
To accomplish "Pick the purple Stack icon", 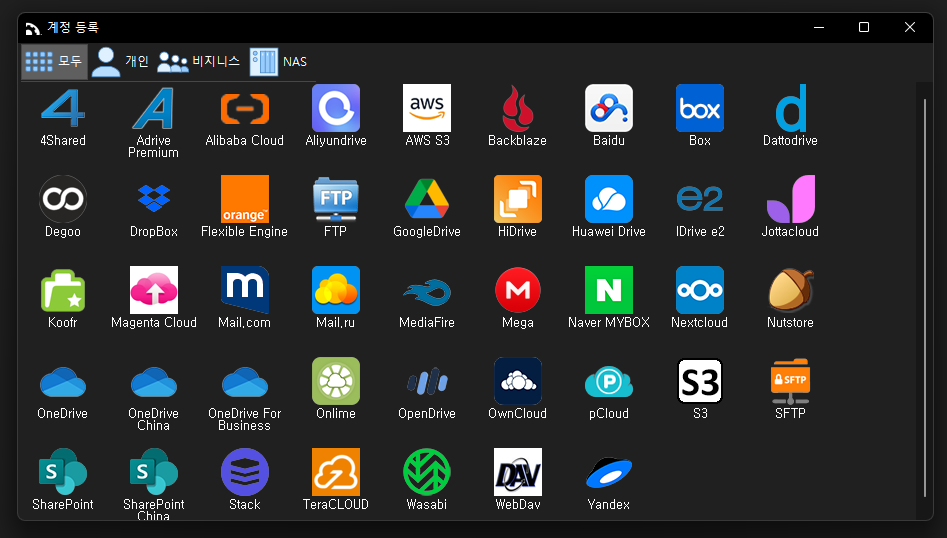I will pyautogui.click(x=245, y=472).
